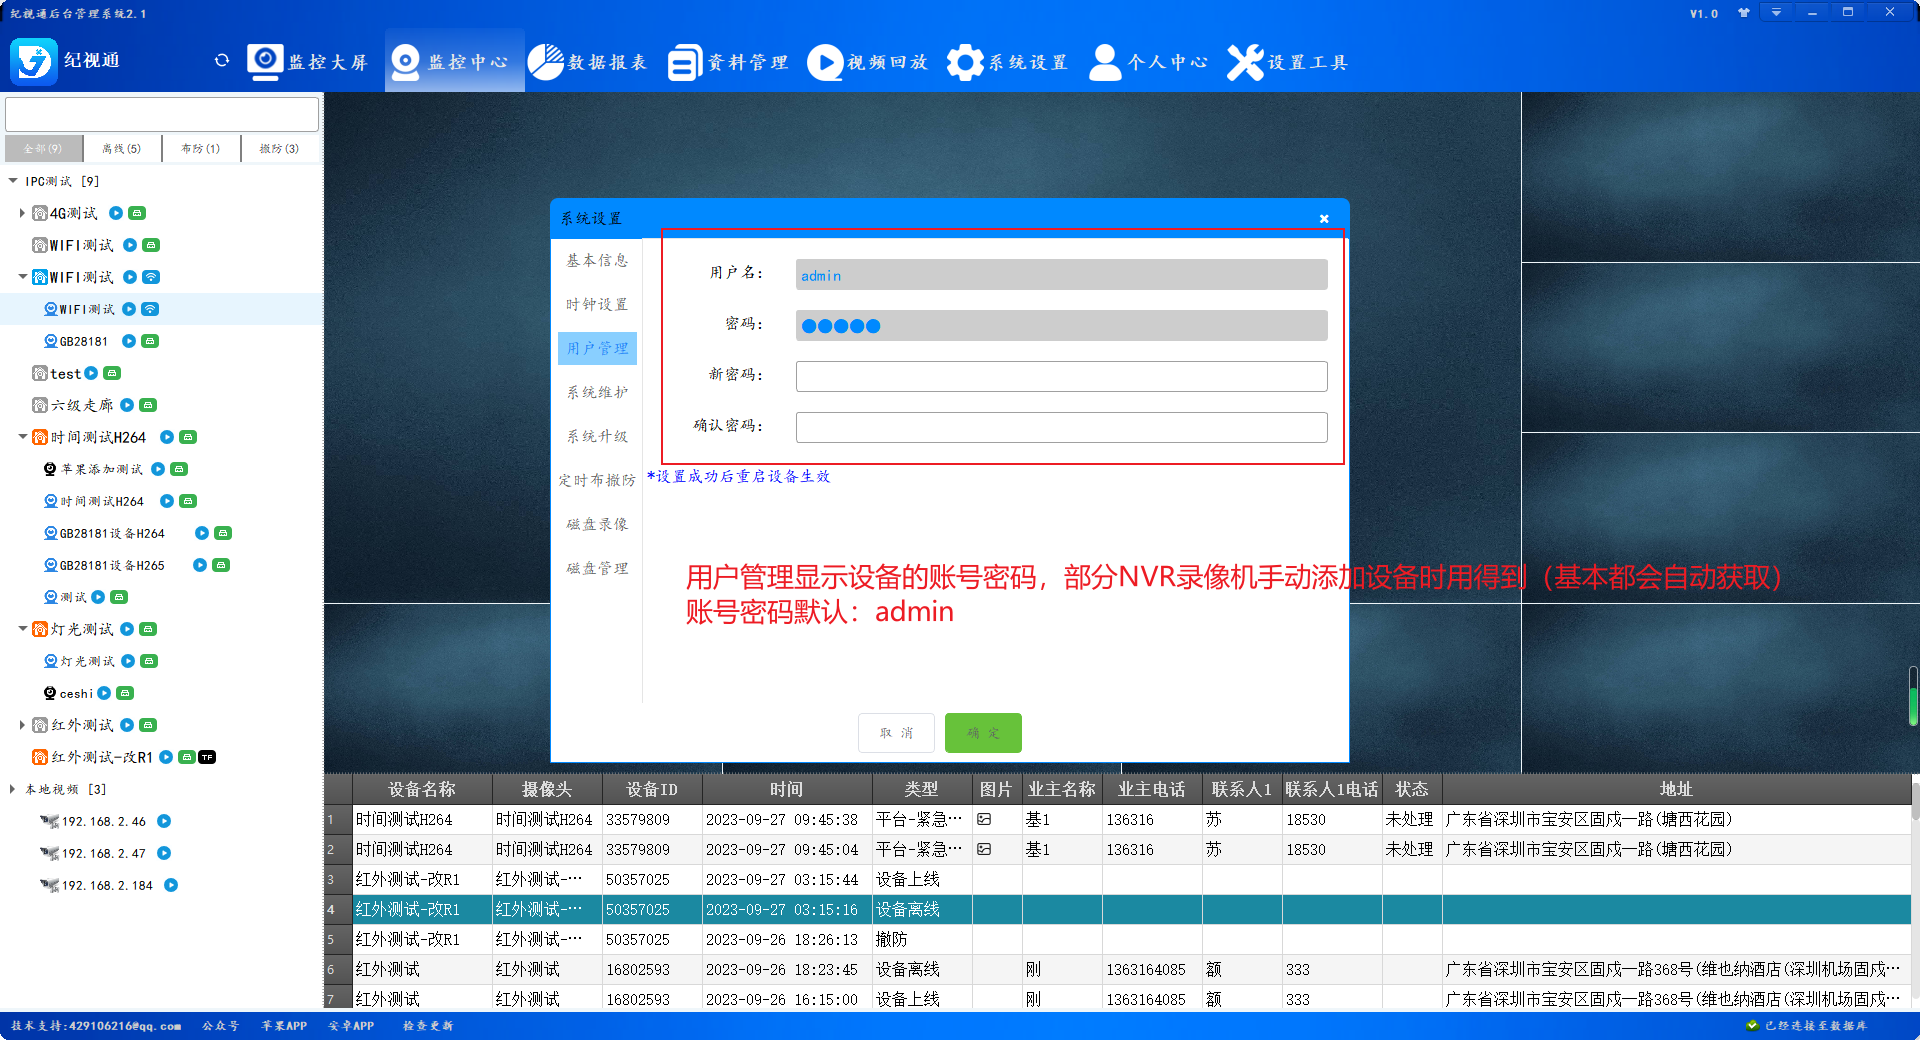The width and height of the screenshot is (1920, 1040).
Task: Play video for GB28181设备H264
Action: coord(202,533)
